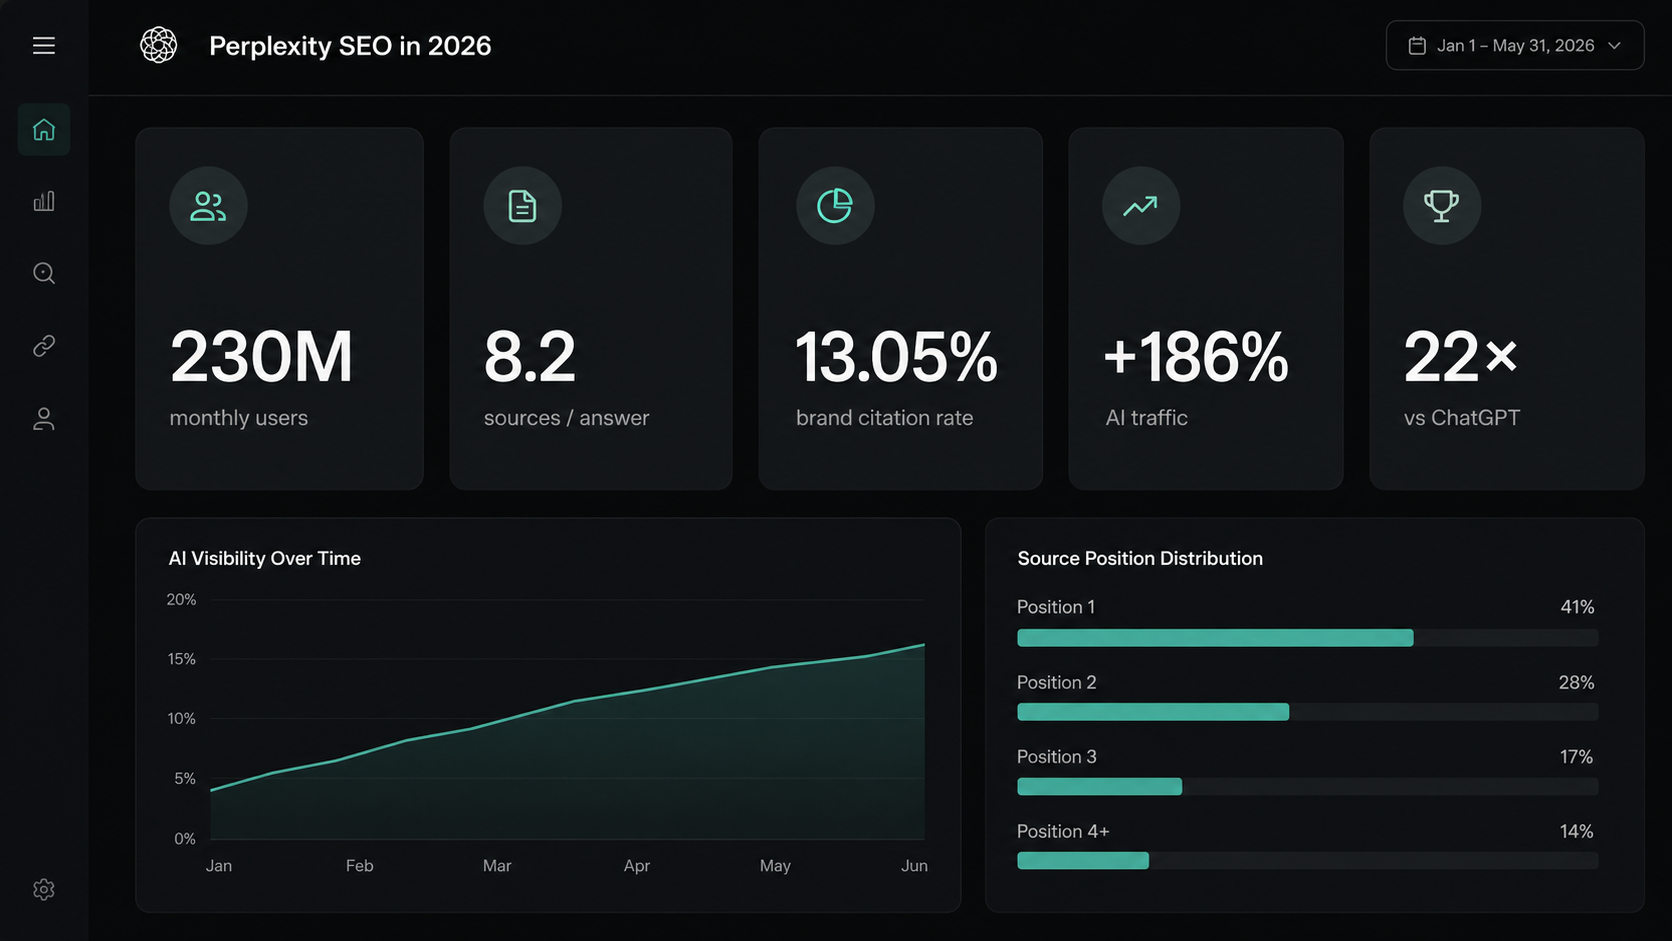
Task: Click the monthly users label
Action: click(238, 418)
